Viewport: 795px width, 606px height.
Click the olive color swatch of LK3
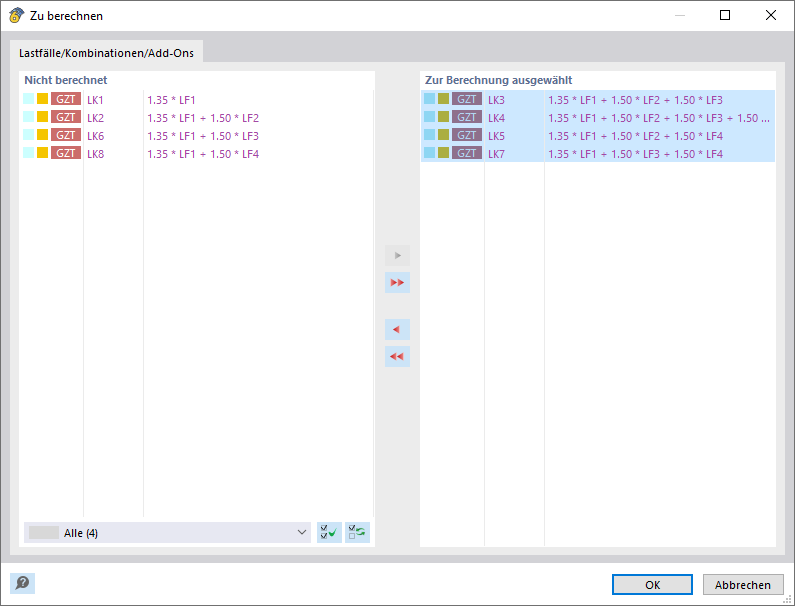pyautogui.click(x=444, y=99)
